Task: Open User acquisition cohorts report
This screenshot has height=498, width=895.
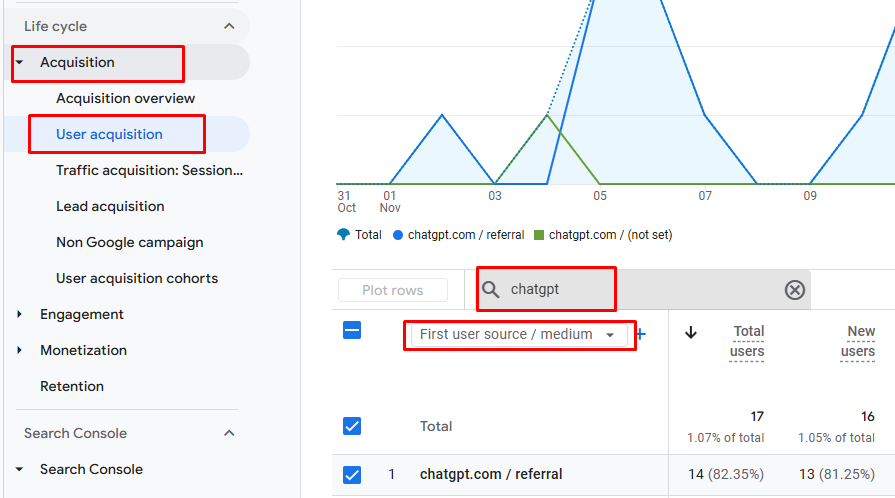Action: coord(137,278)
